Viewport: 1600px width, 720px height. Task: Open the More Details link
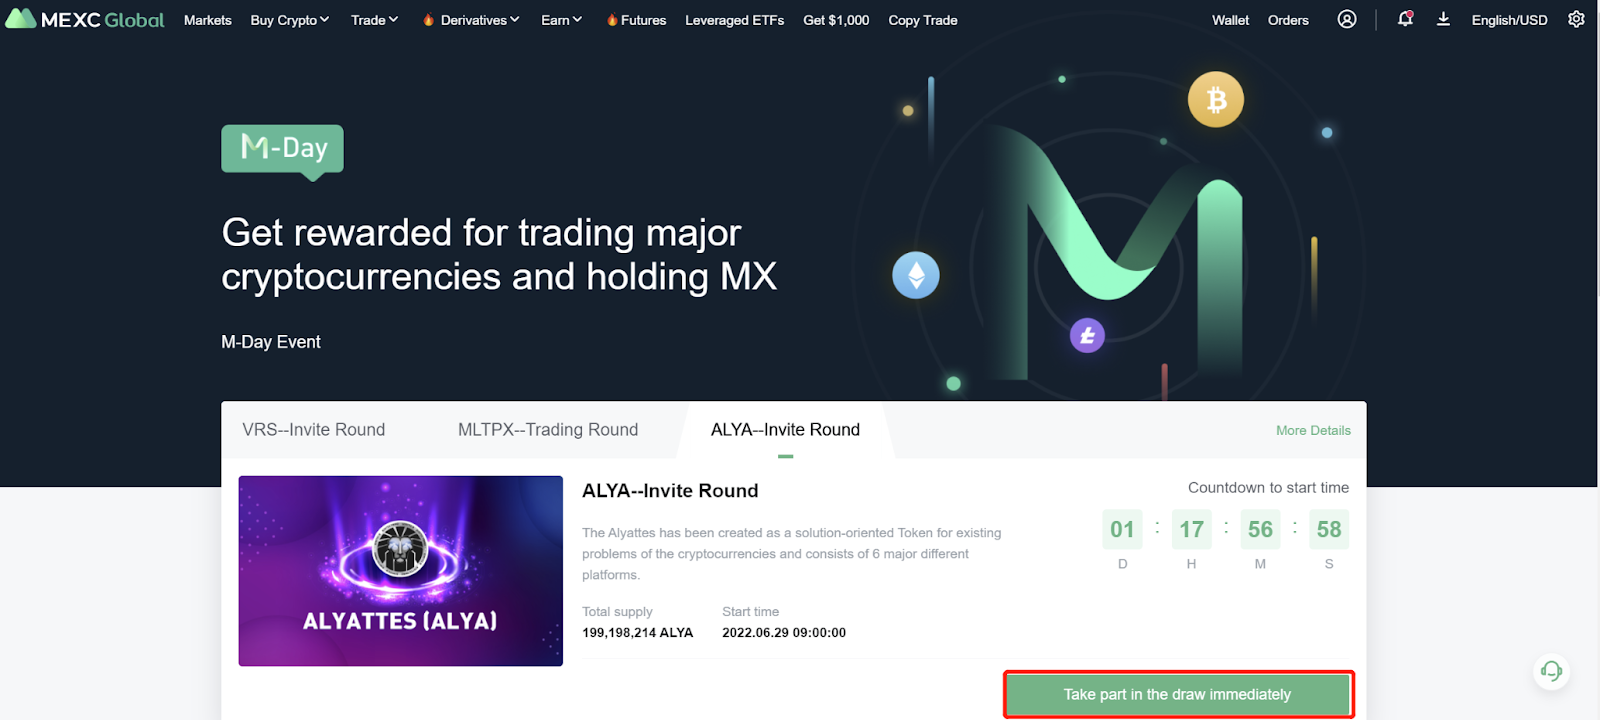point(1313,430)
